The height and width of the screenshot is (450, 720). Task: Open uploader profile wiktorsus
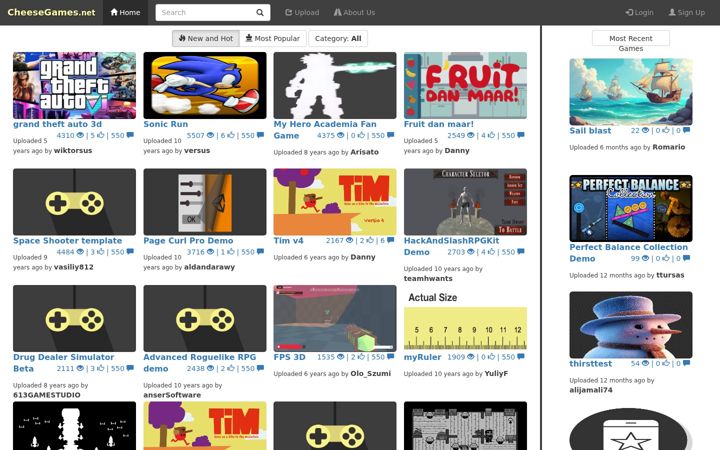point(73,151)
